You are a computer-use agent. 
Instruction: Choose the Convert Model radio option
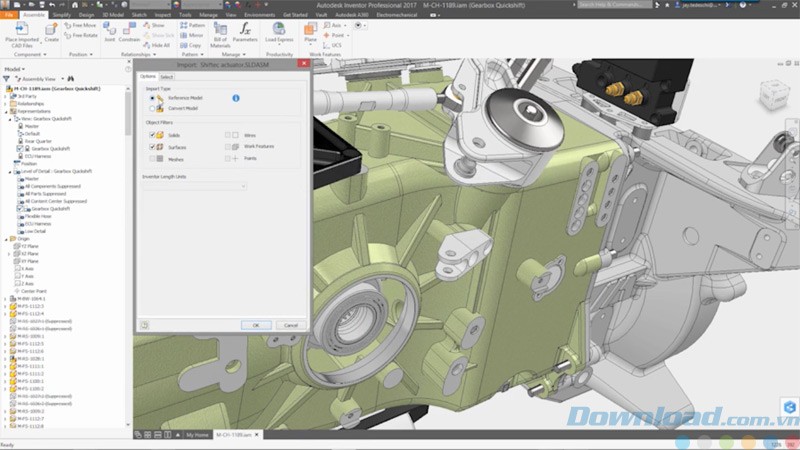click(x=152, y=108)
